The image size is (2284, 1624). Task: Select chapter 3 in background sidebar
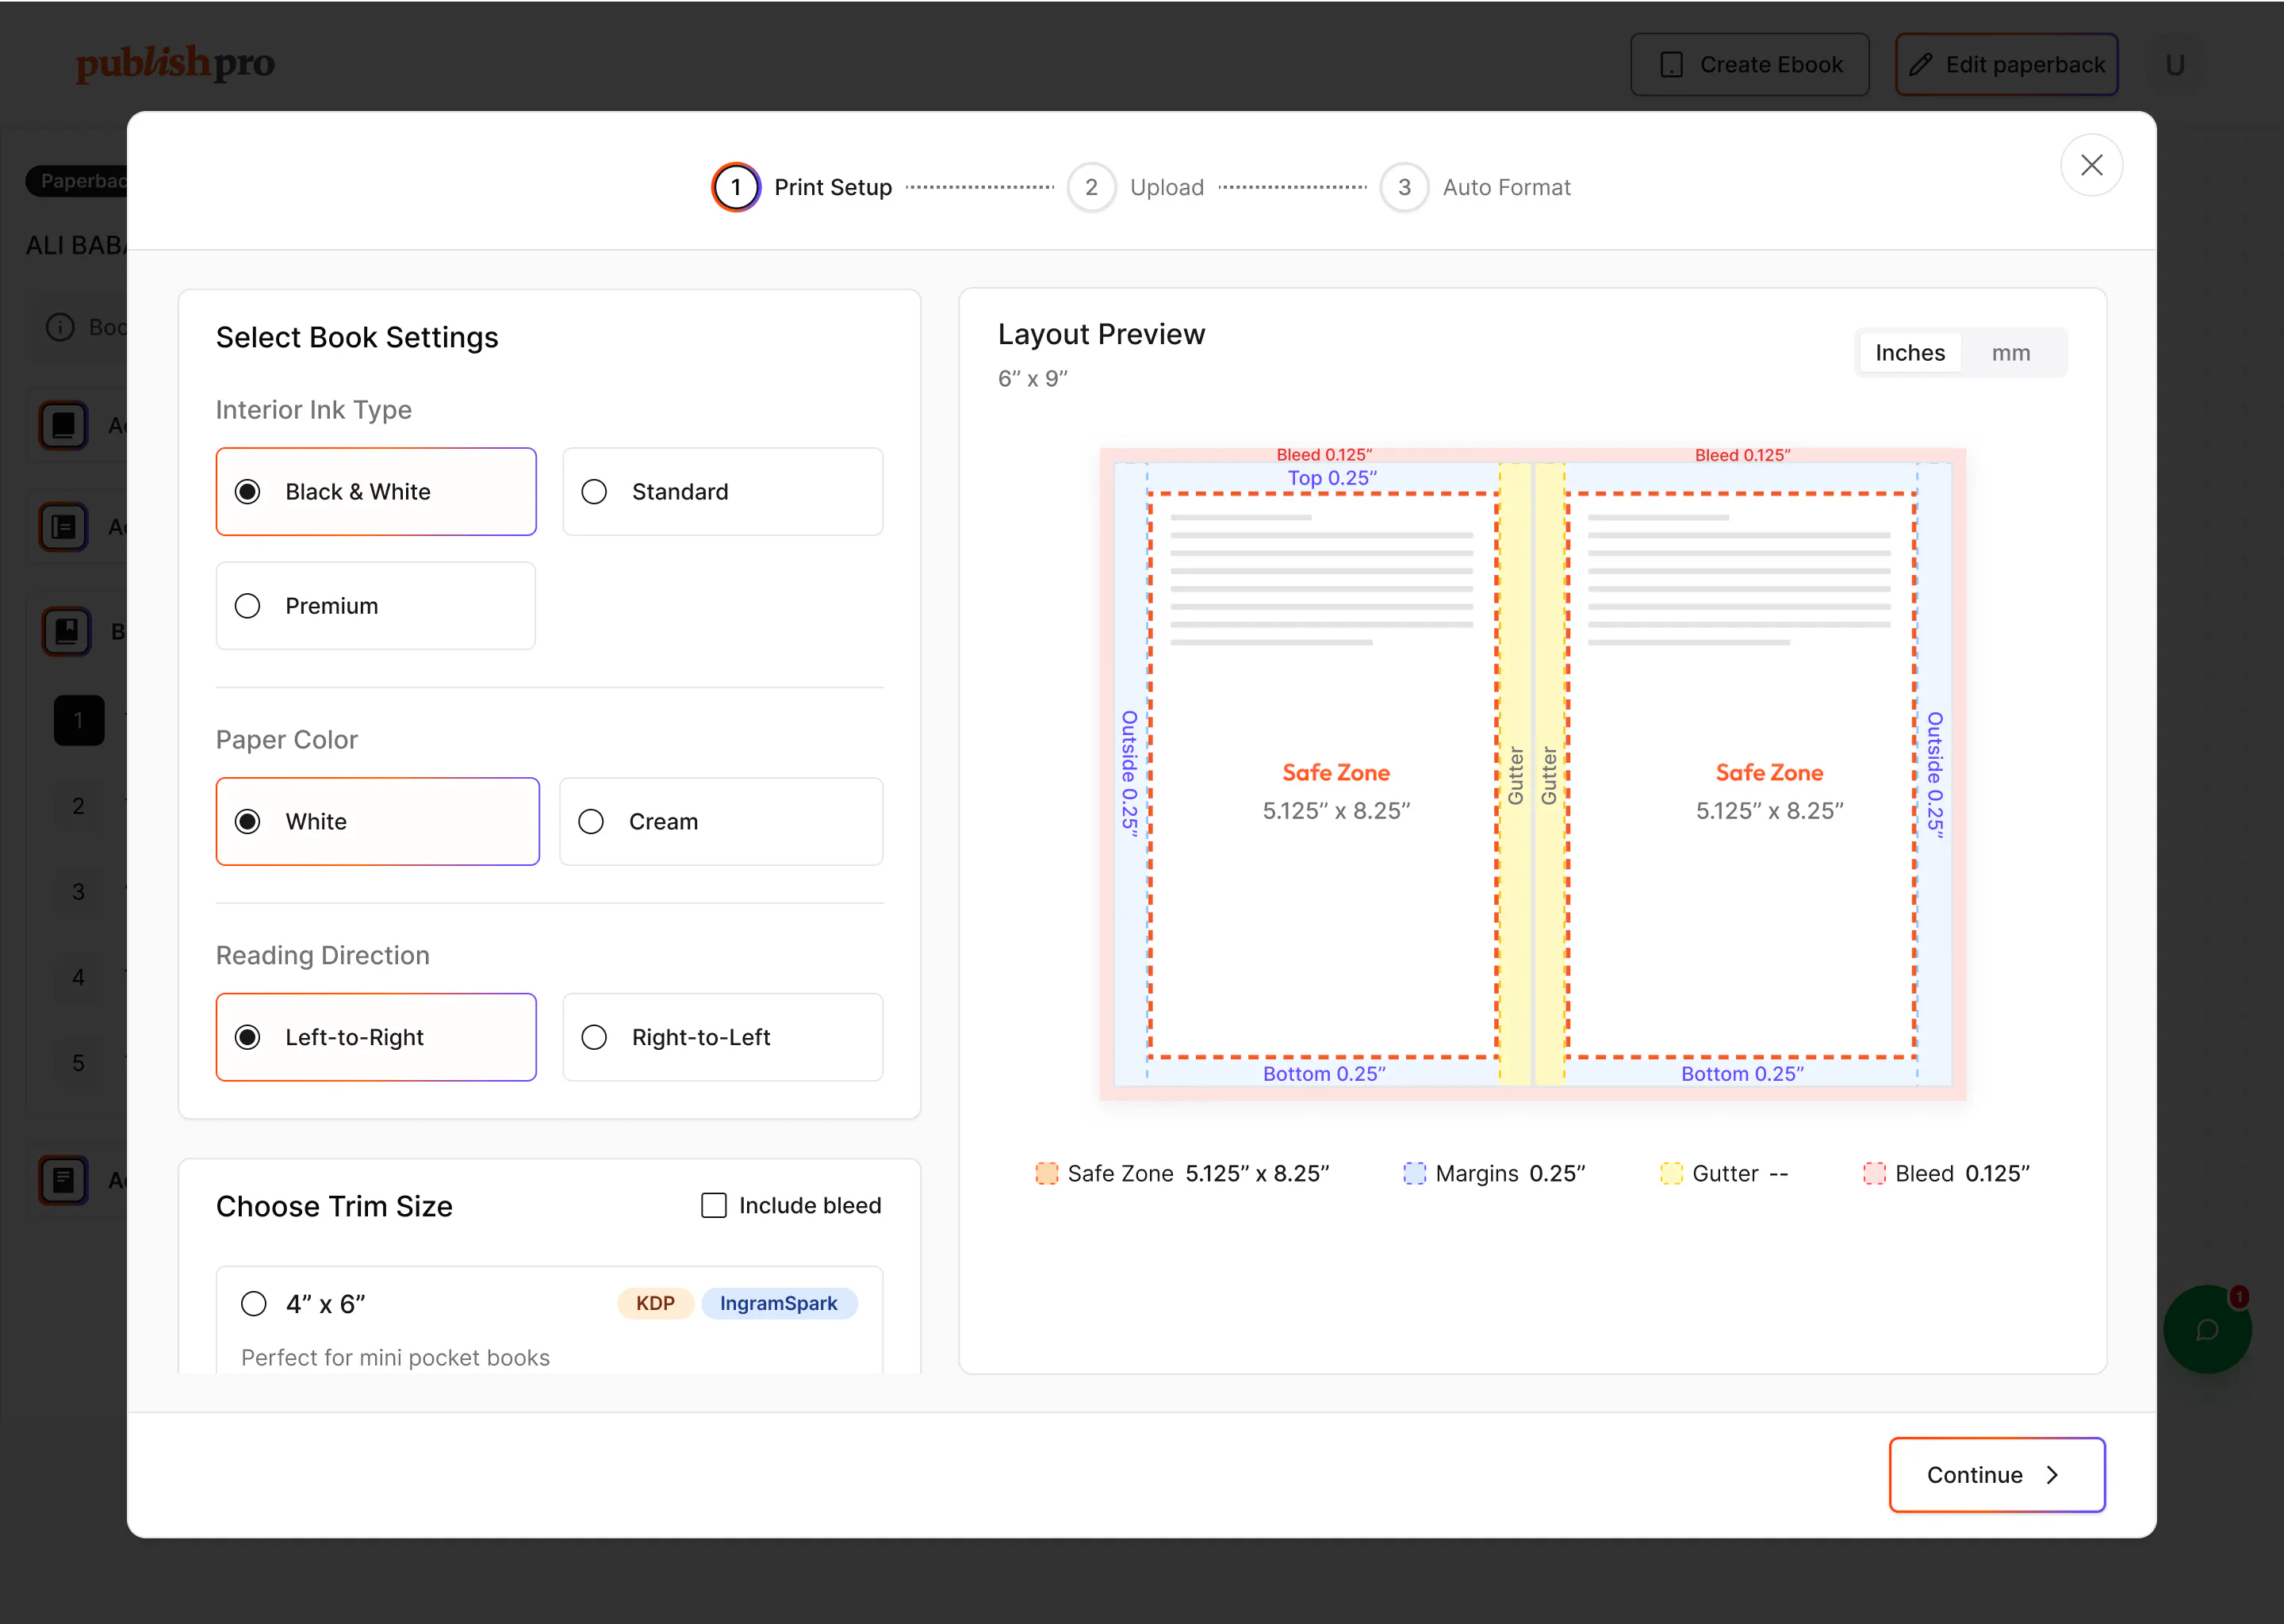(x=79, y=891)
